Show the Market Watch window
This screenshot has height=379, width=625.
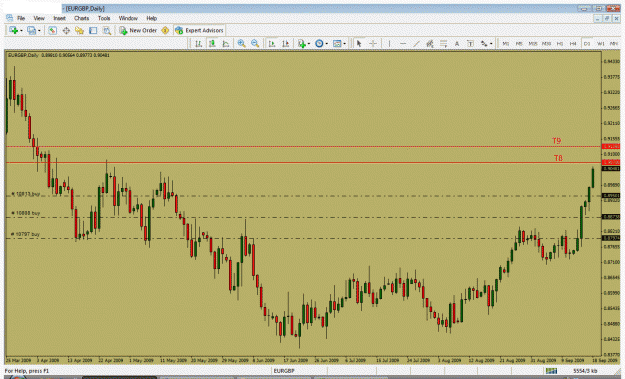52,30
